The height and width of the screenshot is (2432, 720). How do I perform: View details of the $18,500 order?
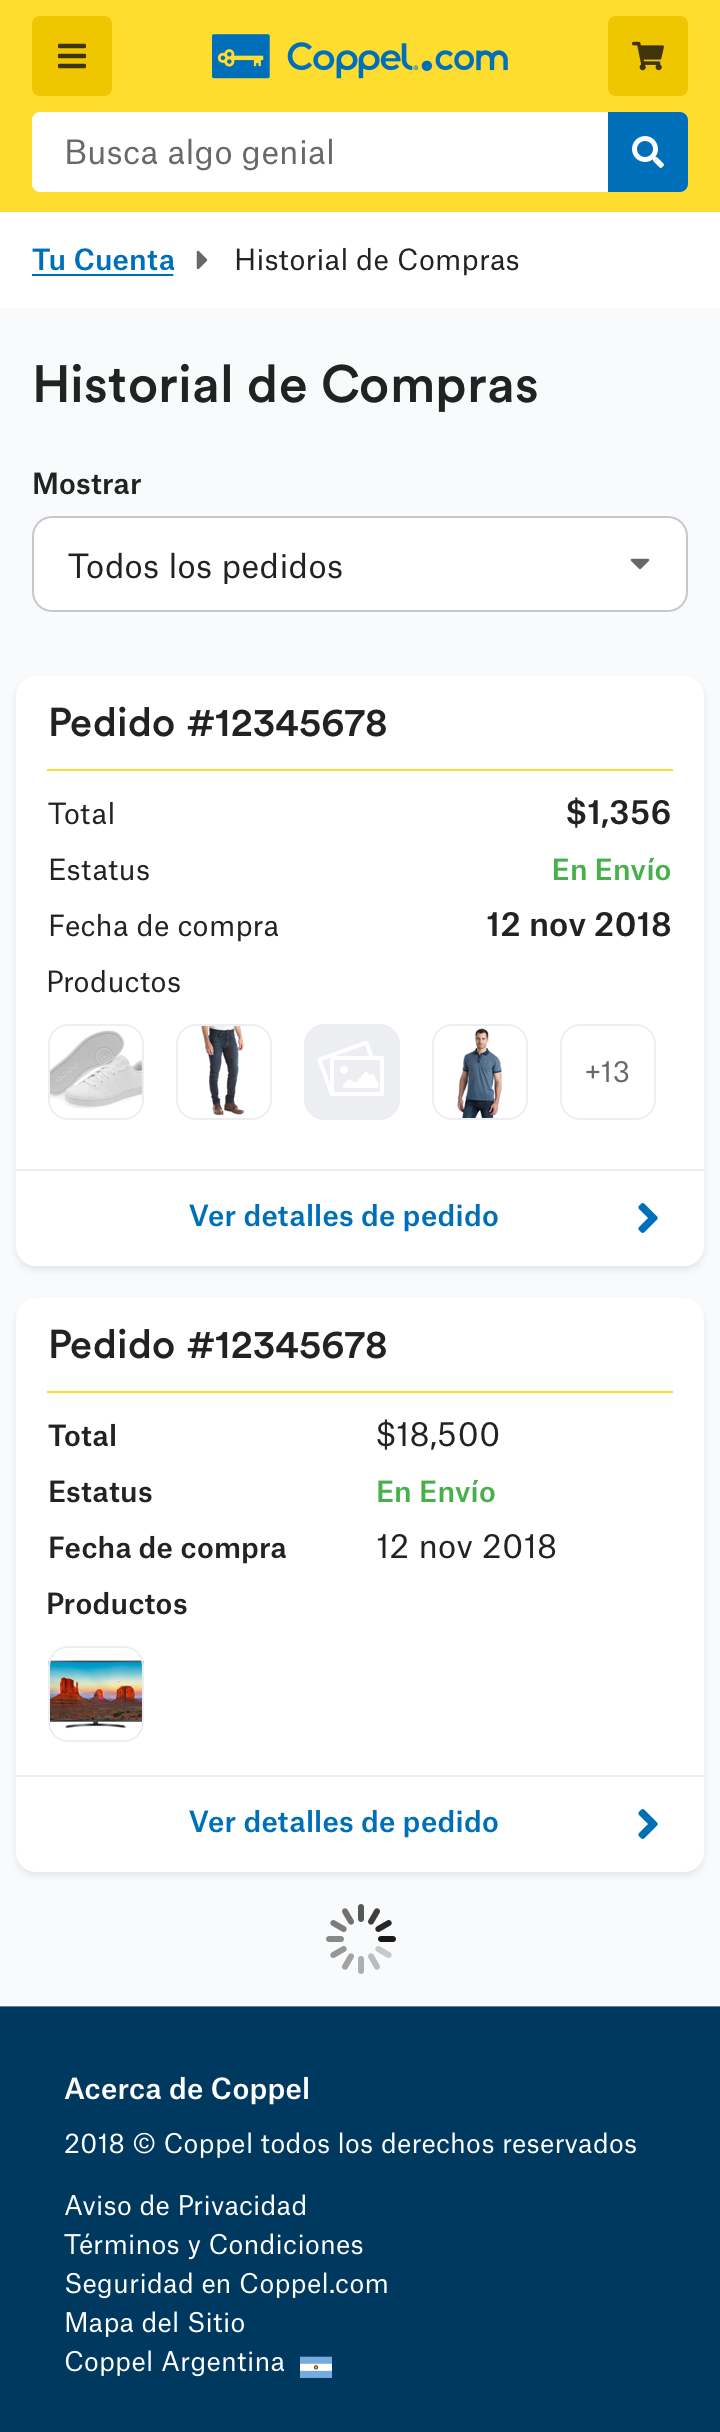coord(344,1822)
